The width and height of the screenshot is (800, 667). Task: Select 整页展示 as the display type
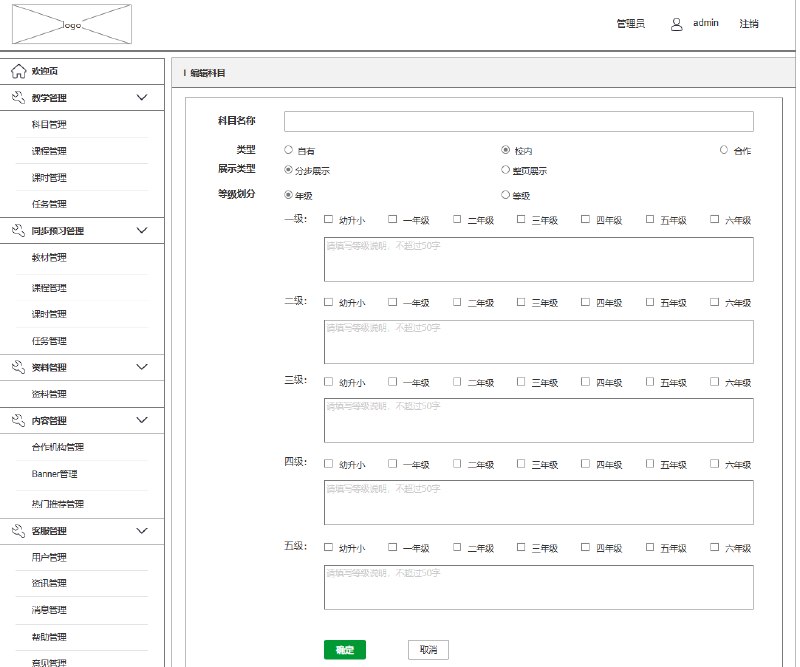(x=506, y=170)
